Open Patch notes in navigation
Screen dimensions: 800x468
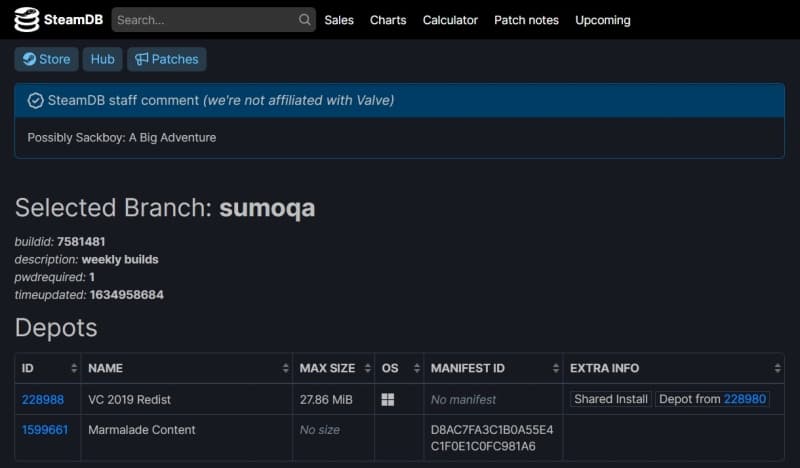click(526, 20)
